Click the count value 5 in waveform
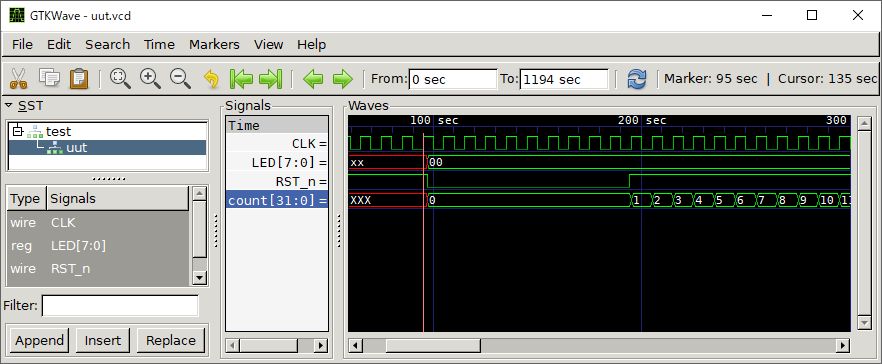The width and height of the screenshot is (882, 364). [718, 200]
